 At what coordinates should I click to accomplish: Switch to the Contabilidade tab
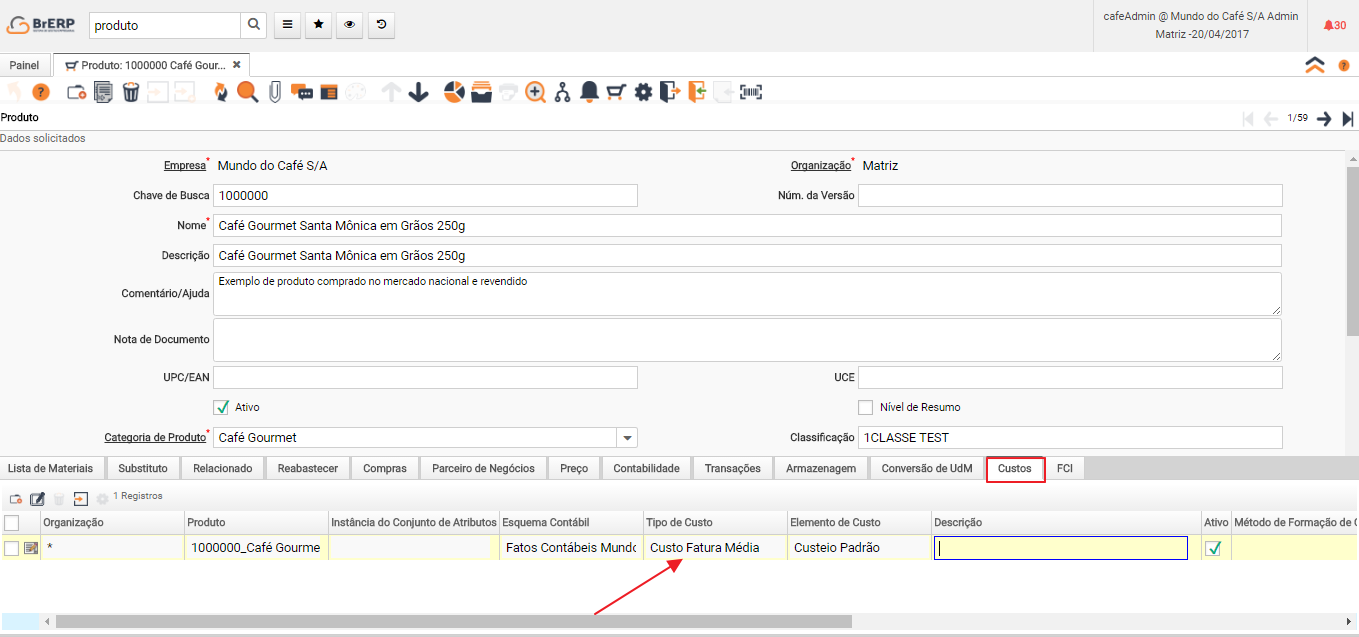click(x=646, y=468)
